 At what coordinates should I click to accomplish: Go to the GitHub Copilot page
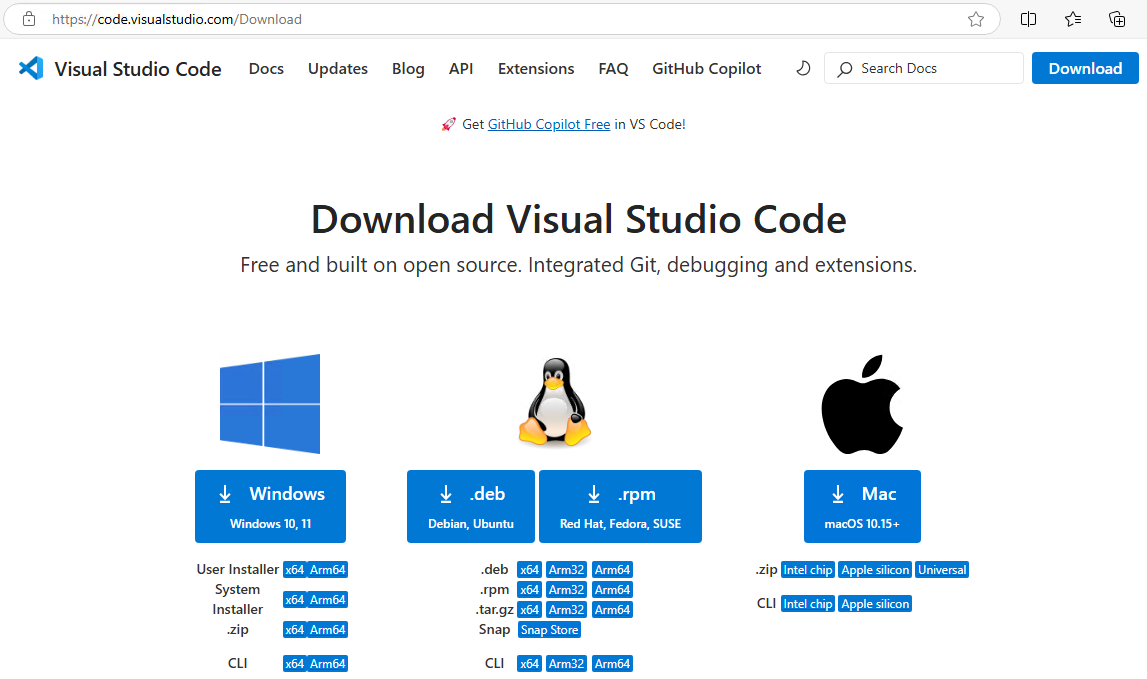point(706,69)
